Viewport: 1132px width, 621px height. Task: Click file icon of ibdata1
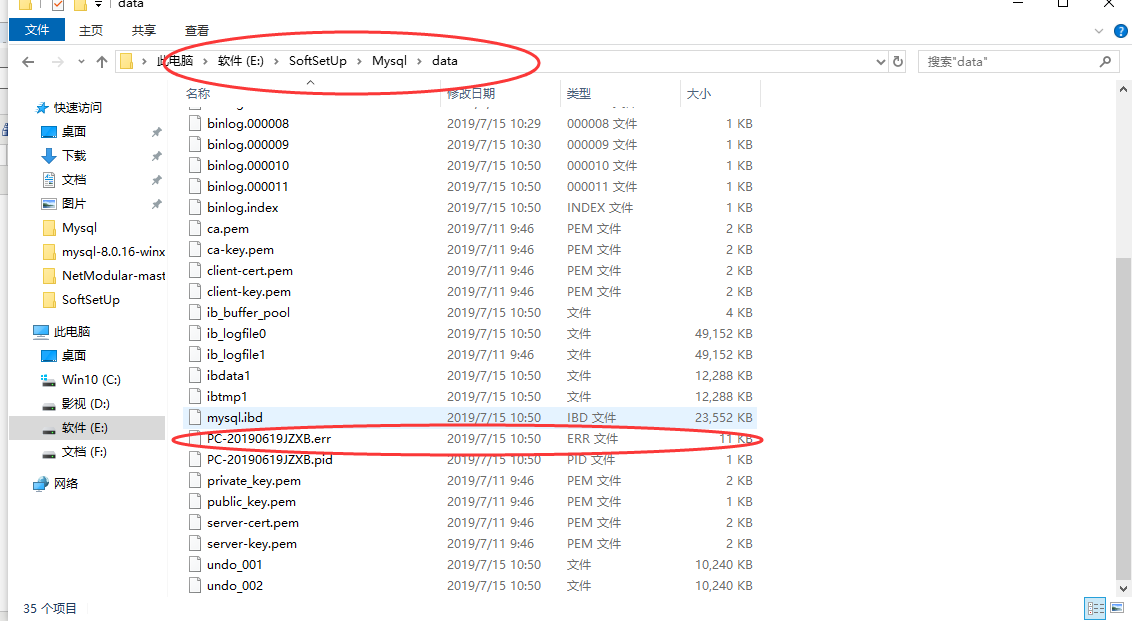tap(194, 375)
